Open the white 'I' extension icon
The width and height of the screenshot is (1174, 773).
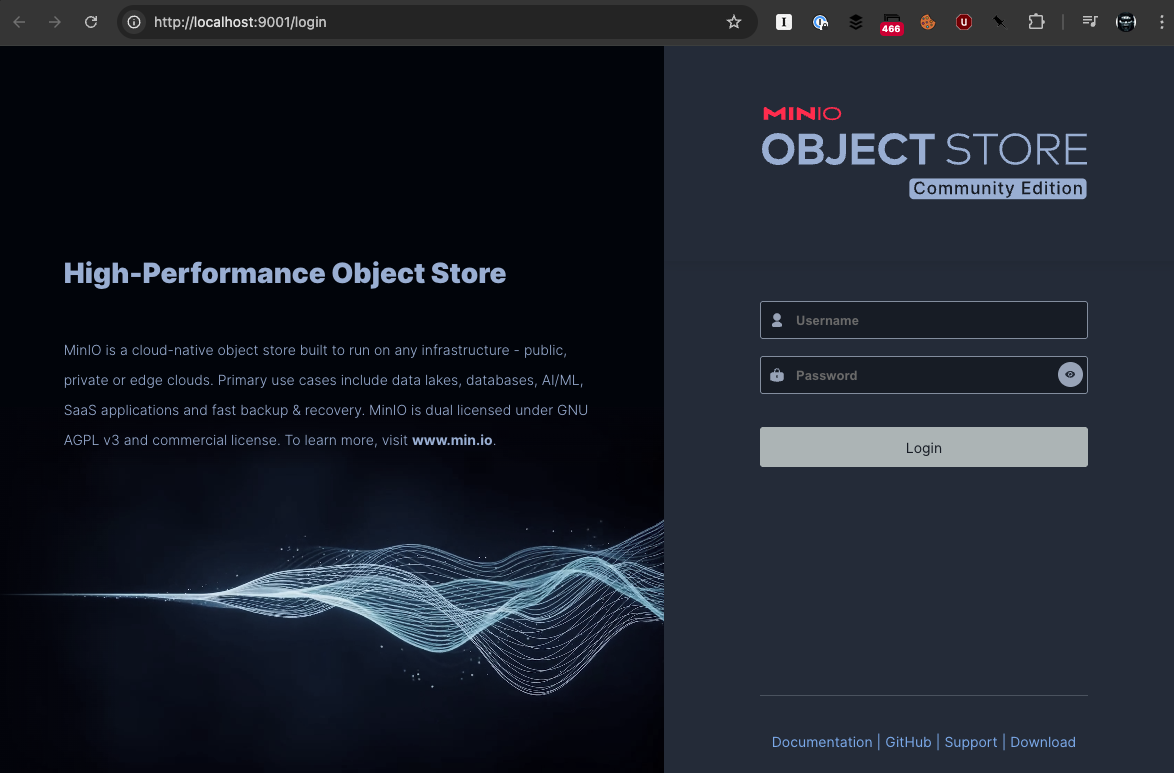783,22
